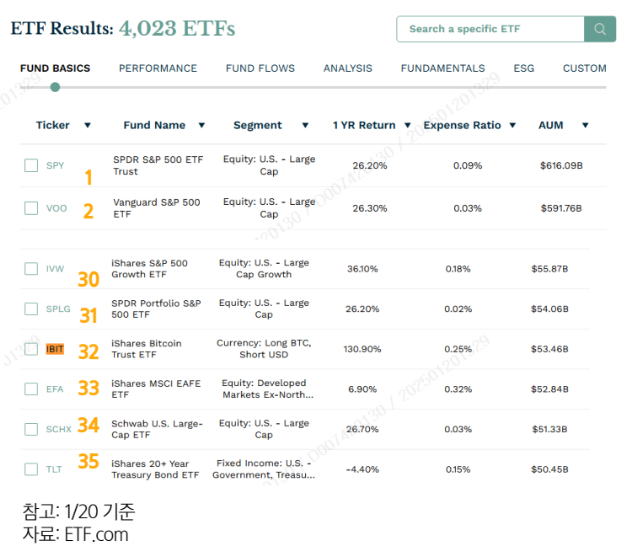Image resolution: width=624 pixels, height=545 pixels.
Task: Click the tab indicator slider dot
Action: click(x=55, y=87)
